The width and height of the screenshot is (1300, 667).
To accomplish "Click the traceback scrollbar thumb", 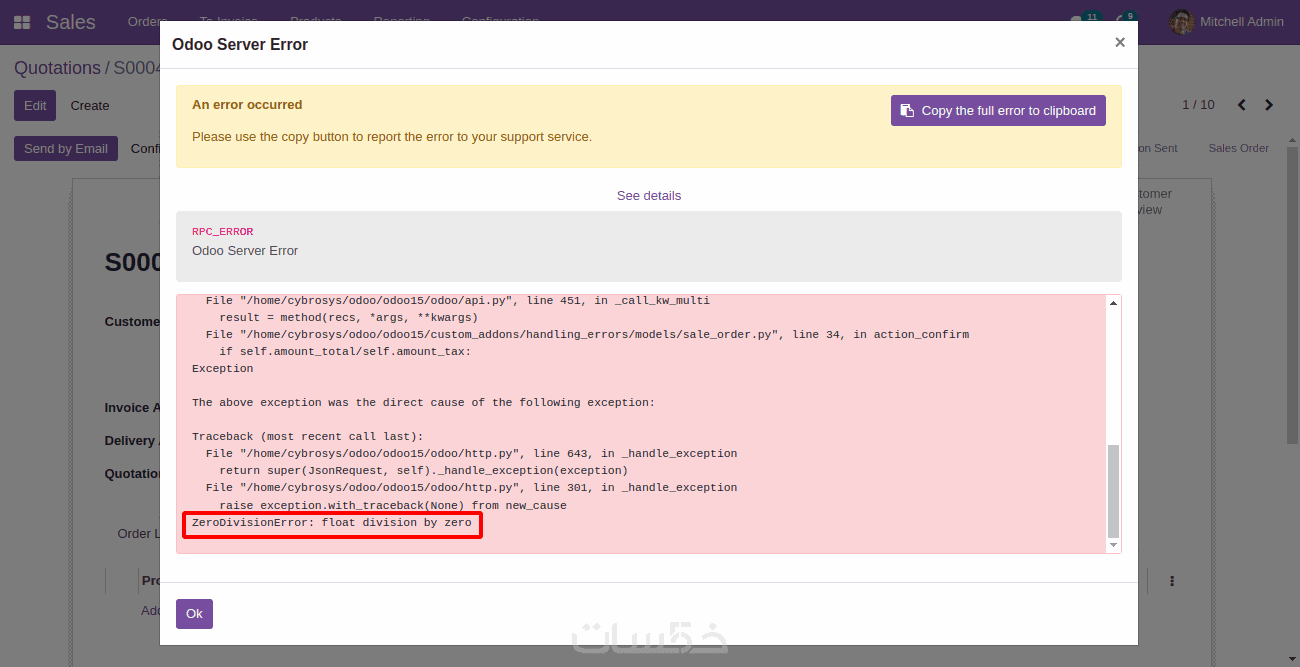I will pyautogui.click(x=1114, y=491).
